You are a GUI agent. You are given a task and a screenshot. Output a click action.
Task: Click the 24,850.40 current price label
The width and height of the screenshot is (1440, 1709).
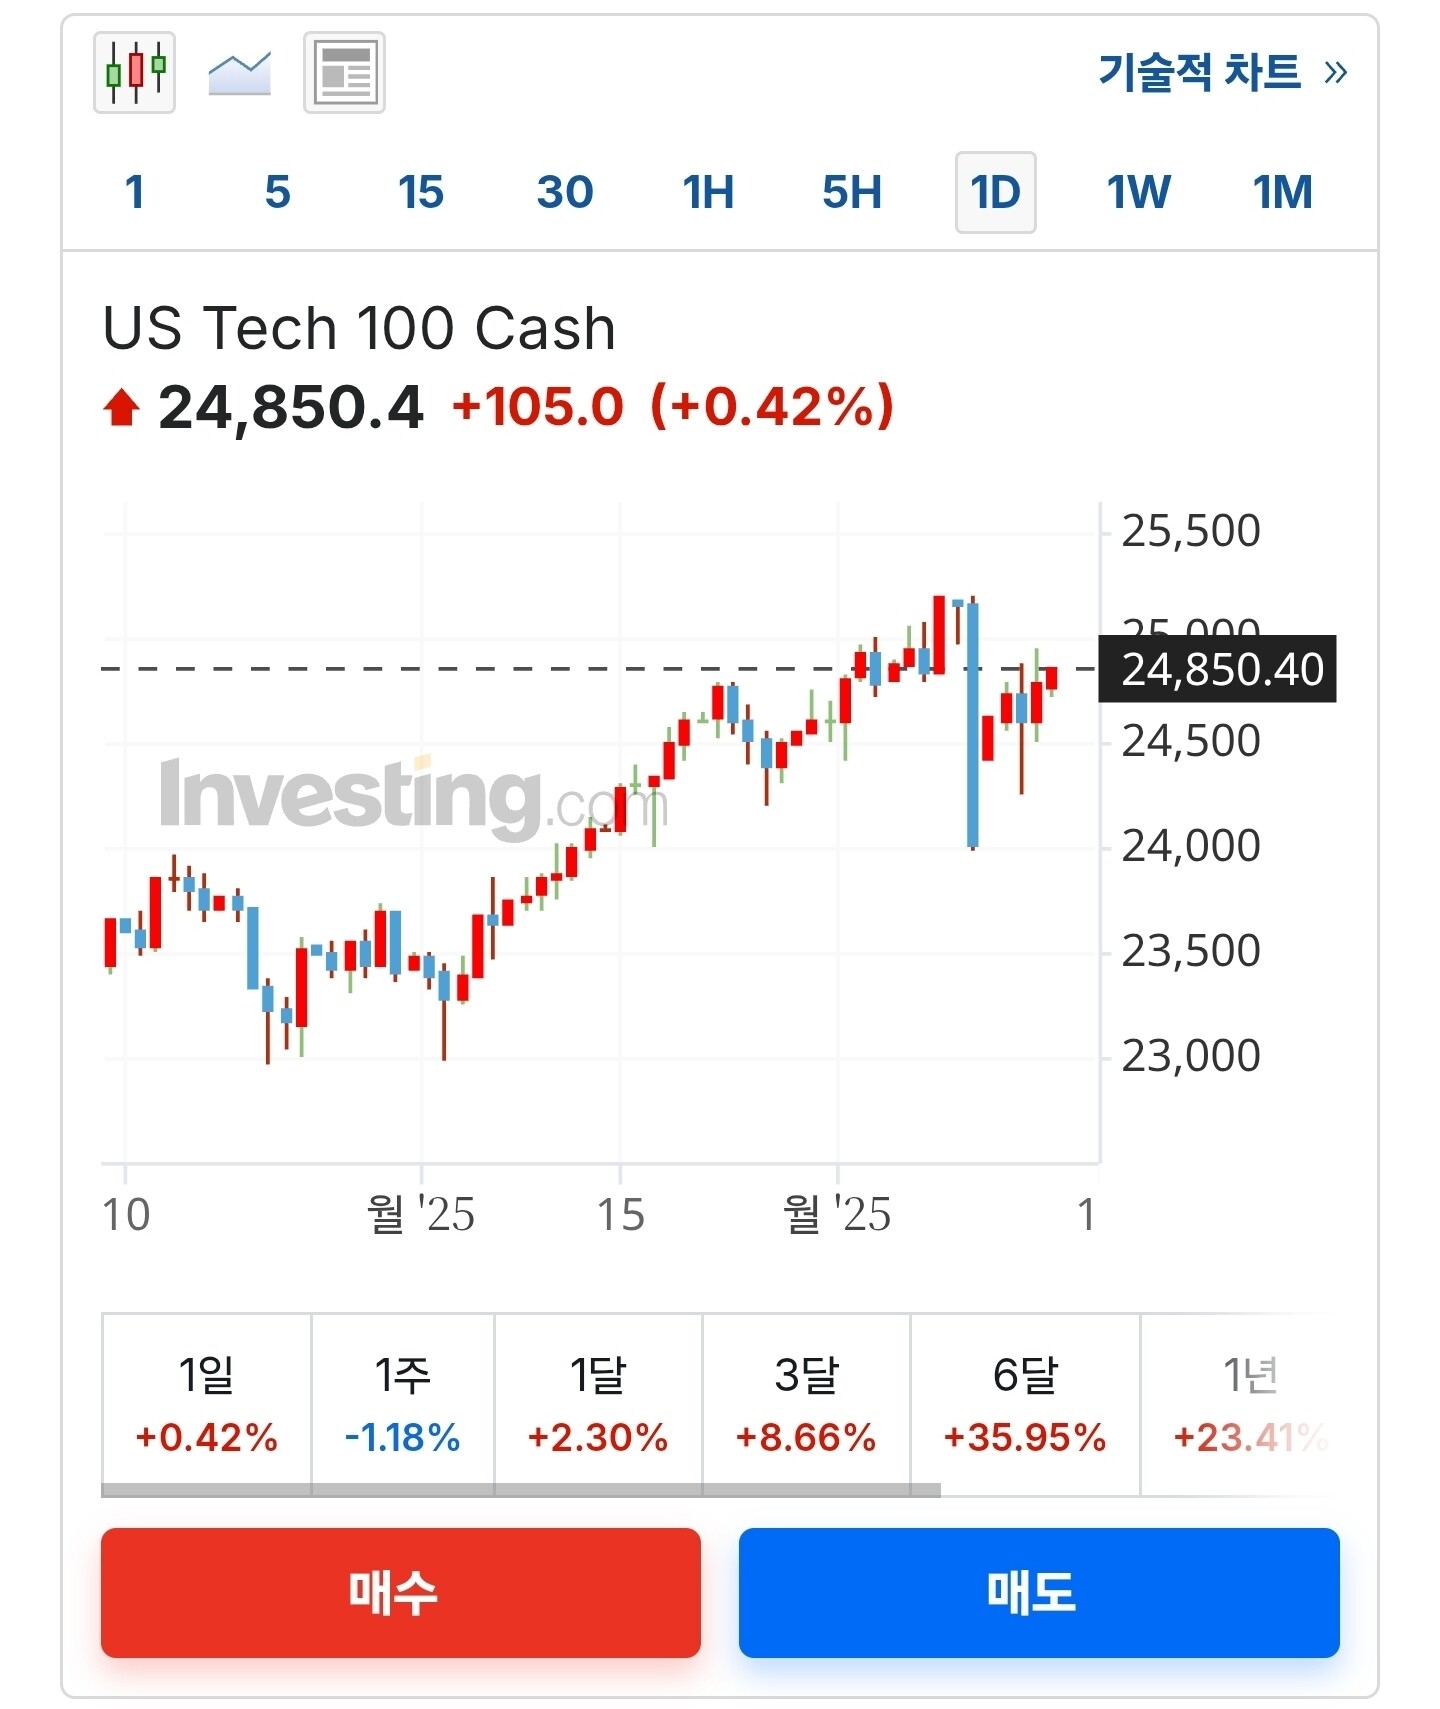click(x=1217, y=669)
